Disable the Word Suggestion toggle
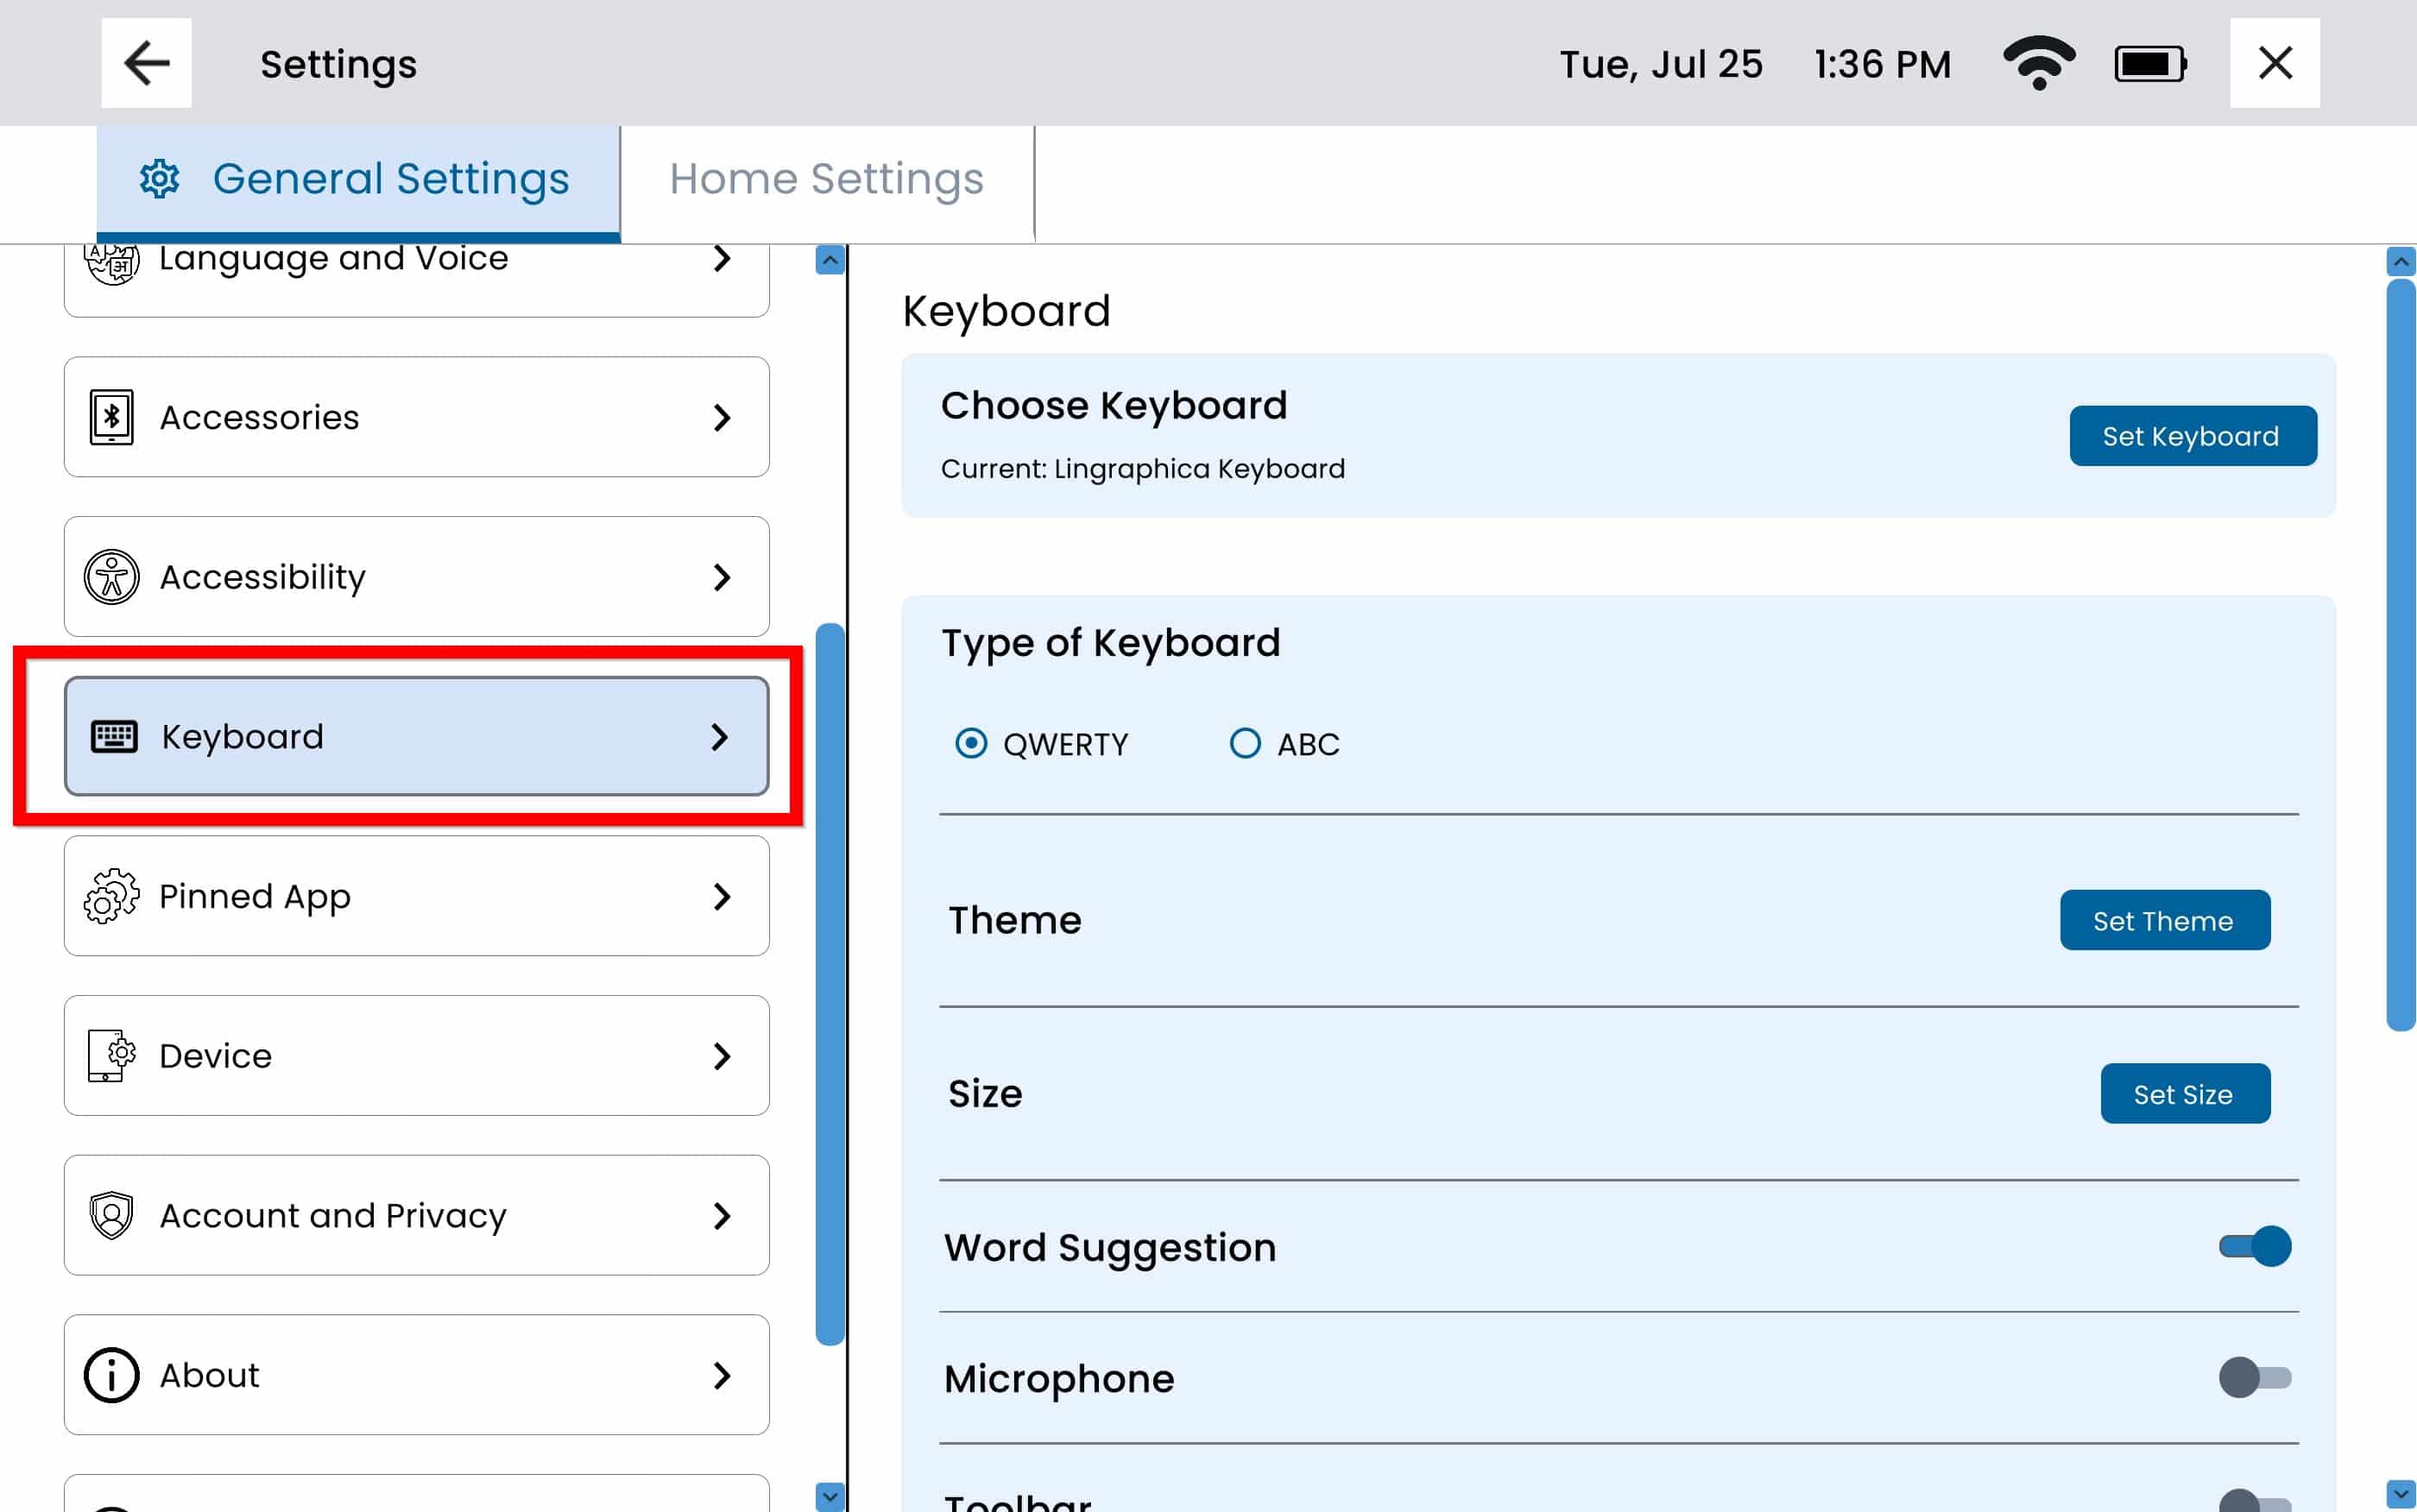This screenshot has height=1512, width=2417. tap(2255, 1247)
